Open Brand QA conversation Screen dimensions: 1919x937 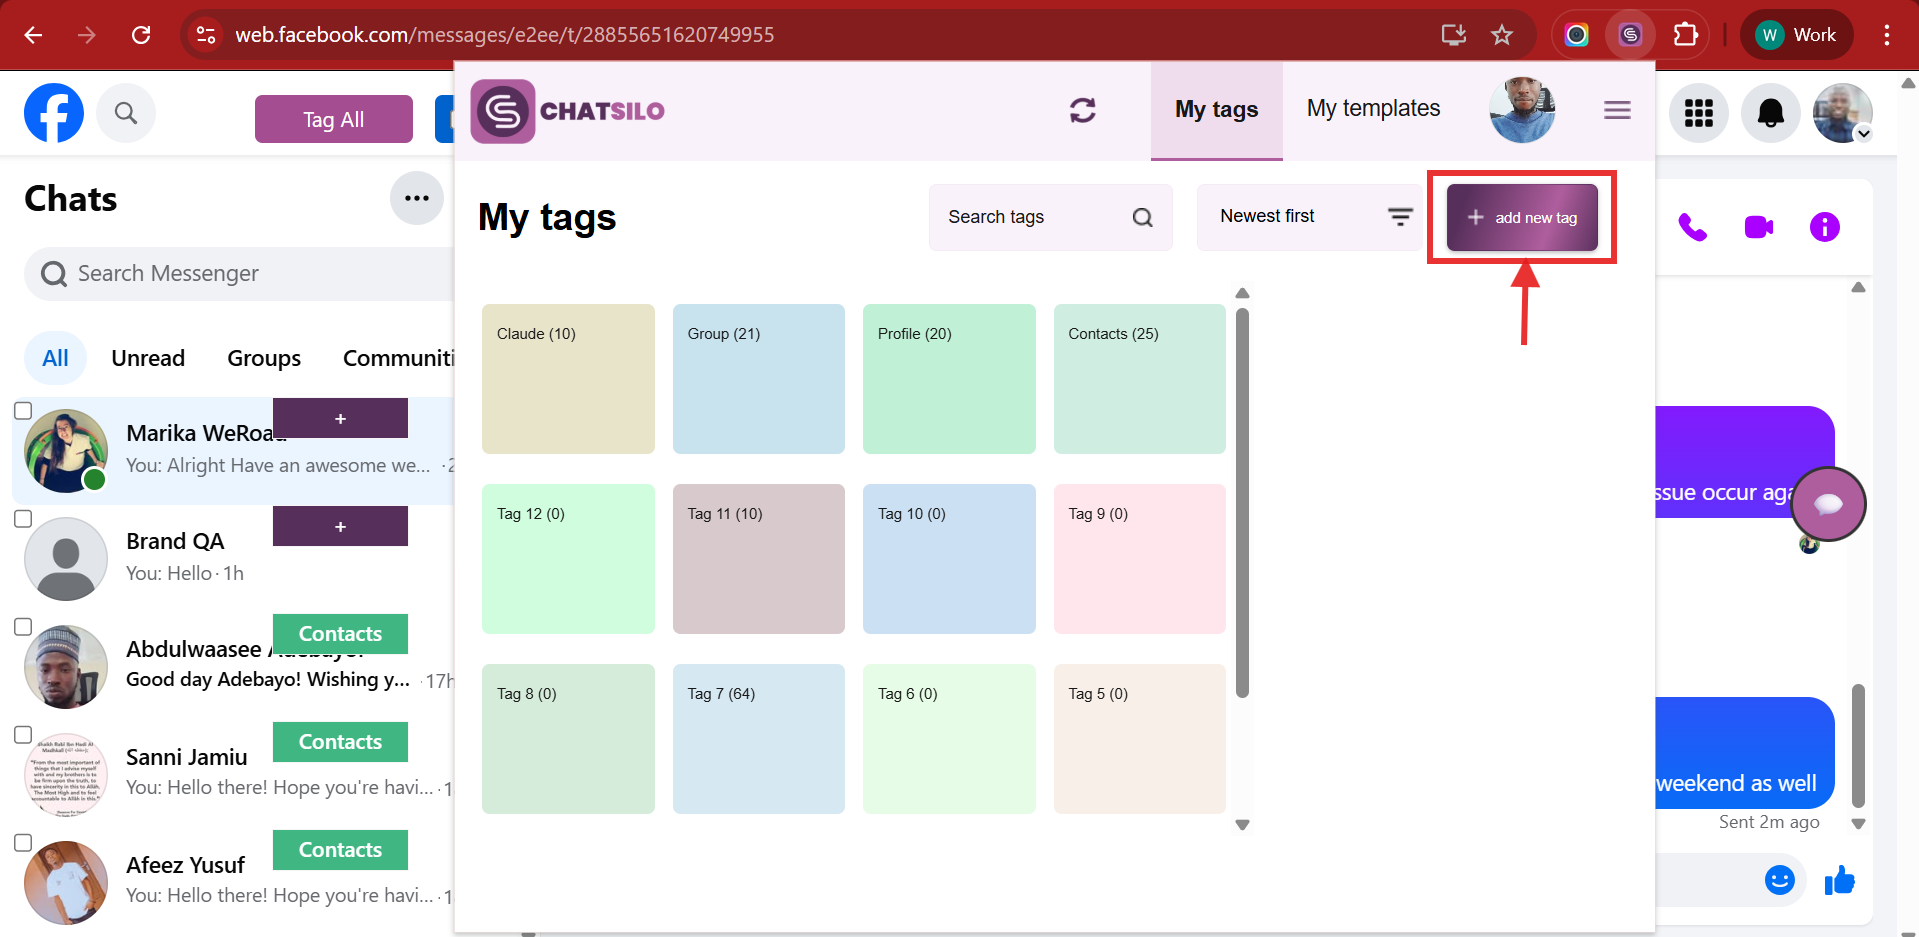[233, 558]
